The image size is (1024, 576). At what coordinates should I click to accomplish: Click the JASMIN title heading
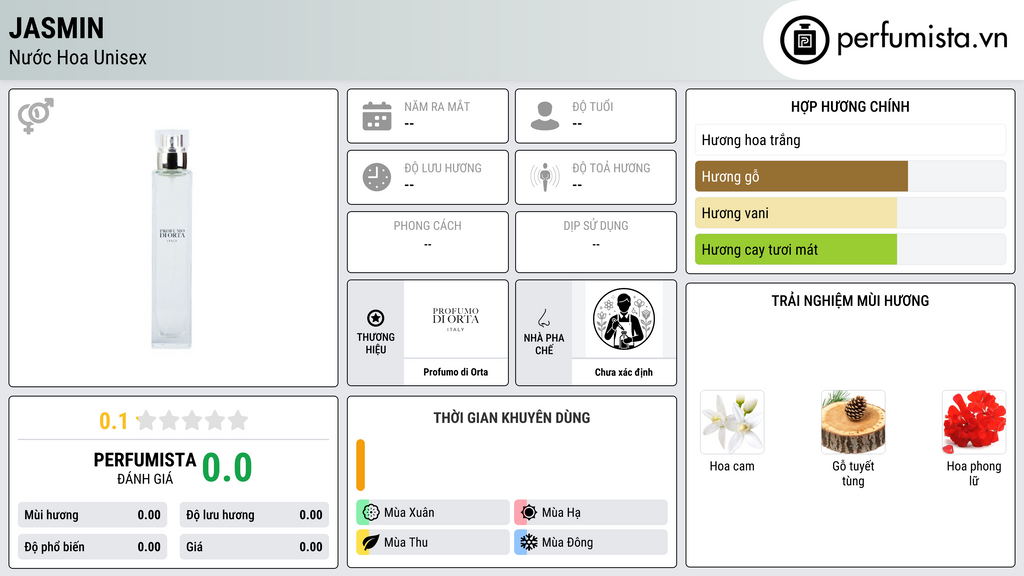point(56,28)
